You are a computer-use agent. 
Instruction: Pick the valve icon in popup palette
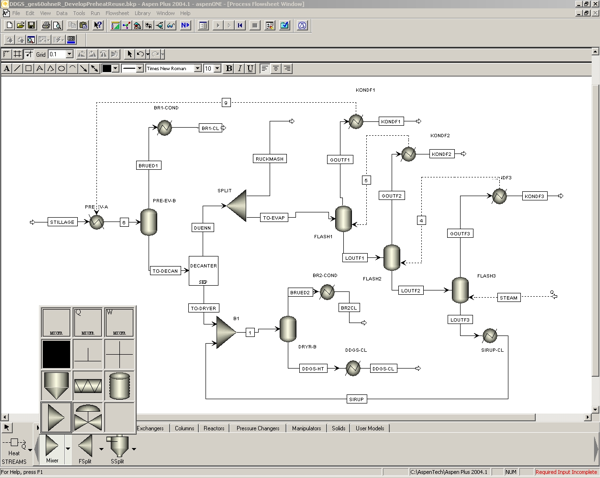88,417
